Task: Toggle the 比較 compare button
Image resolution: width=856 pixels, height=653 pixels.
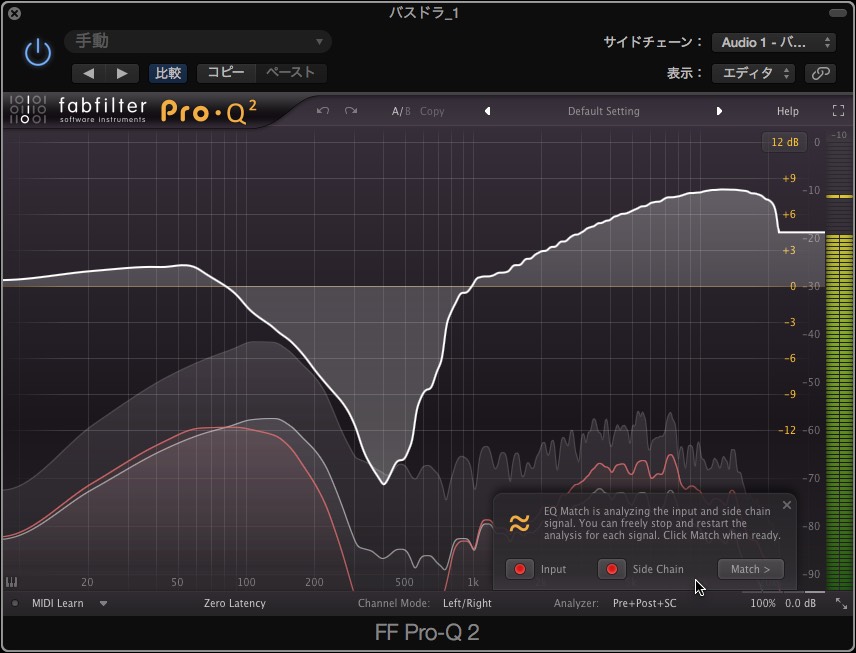Action: tap(168, 73)
